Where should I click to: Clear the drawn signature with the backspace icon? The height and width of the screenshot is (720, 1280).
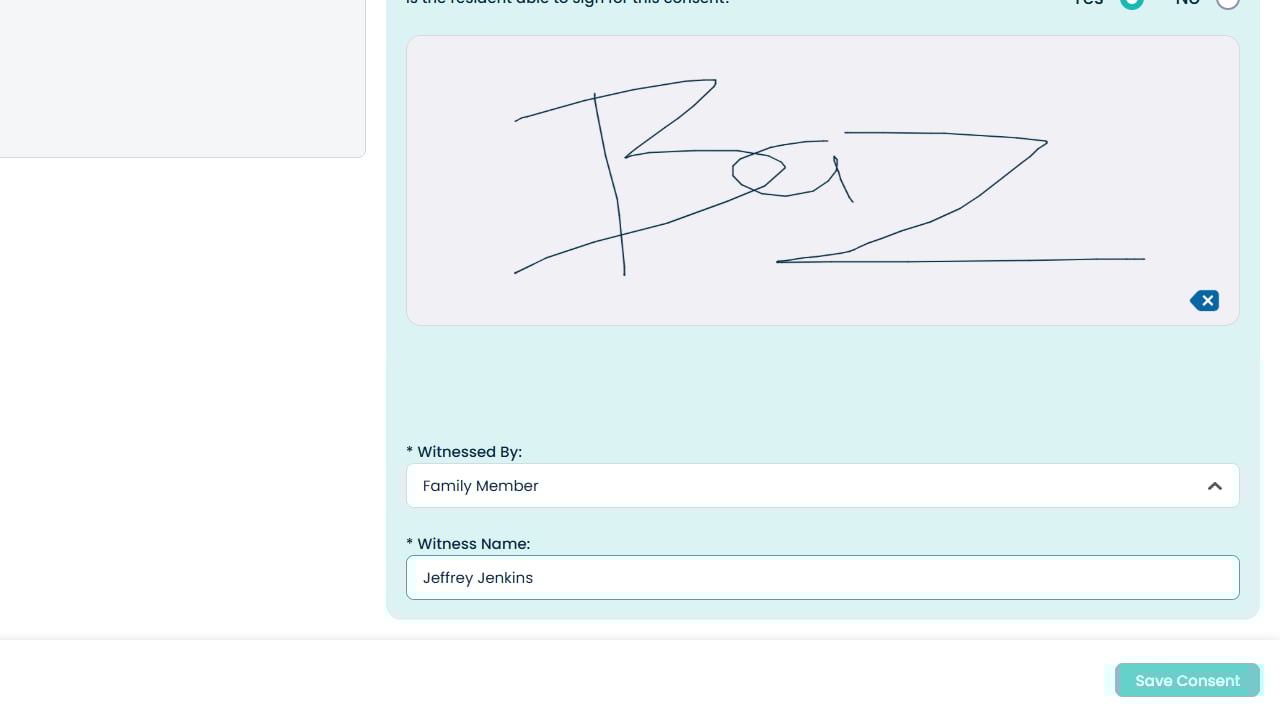pos(1204,300)
